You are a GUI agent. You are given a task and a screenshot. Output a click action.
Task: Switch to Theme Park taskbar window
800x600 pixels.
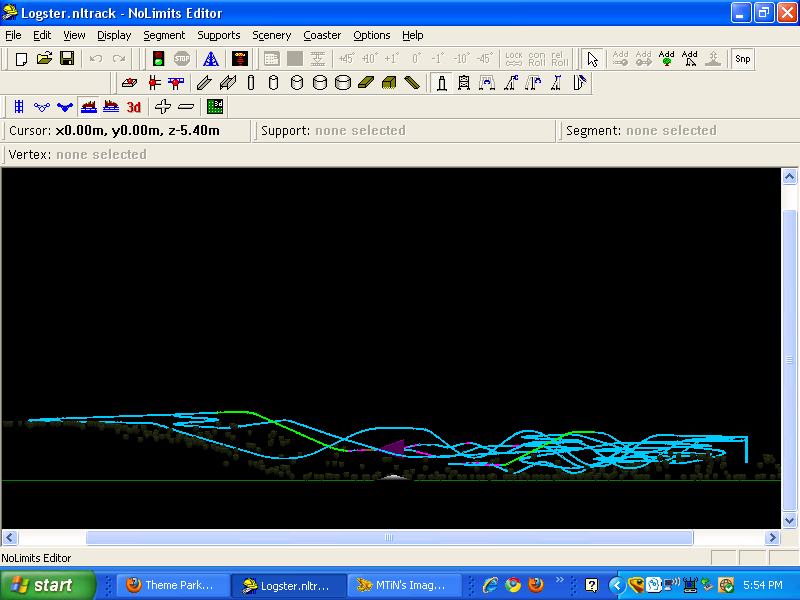(x=173, y=585)
